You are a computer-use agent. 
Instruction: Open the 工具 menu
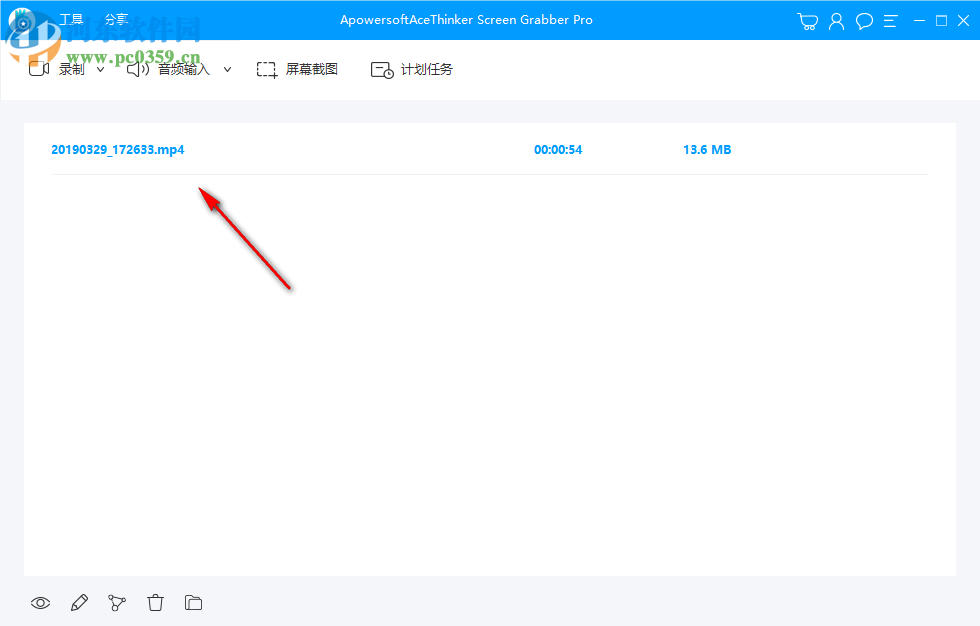click(70, 18)
